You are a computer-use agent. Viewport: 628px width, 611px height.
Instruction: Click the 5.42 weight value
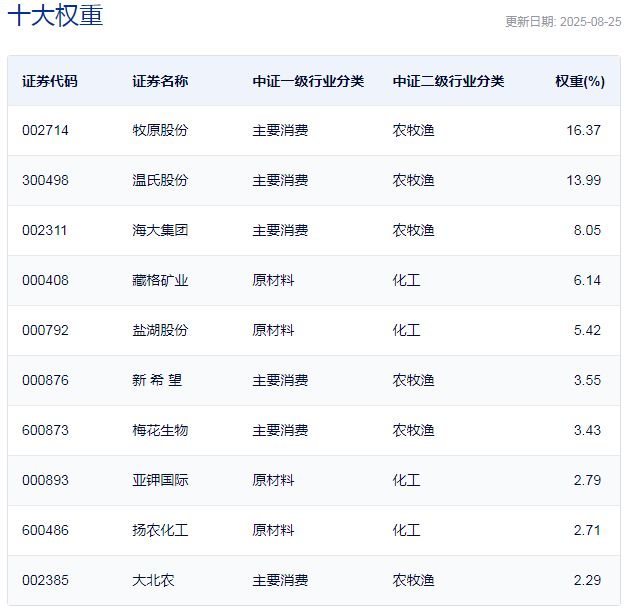[x=587, y=330]
